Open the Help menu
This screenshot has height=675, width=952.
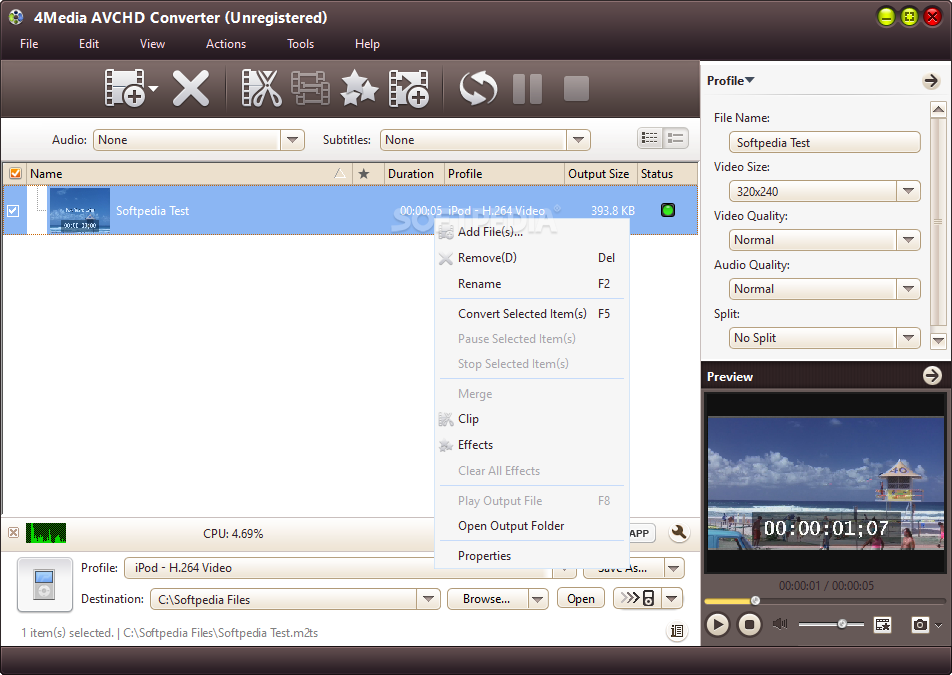[x=367, y=44]
